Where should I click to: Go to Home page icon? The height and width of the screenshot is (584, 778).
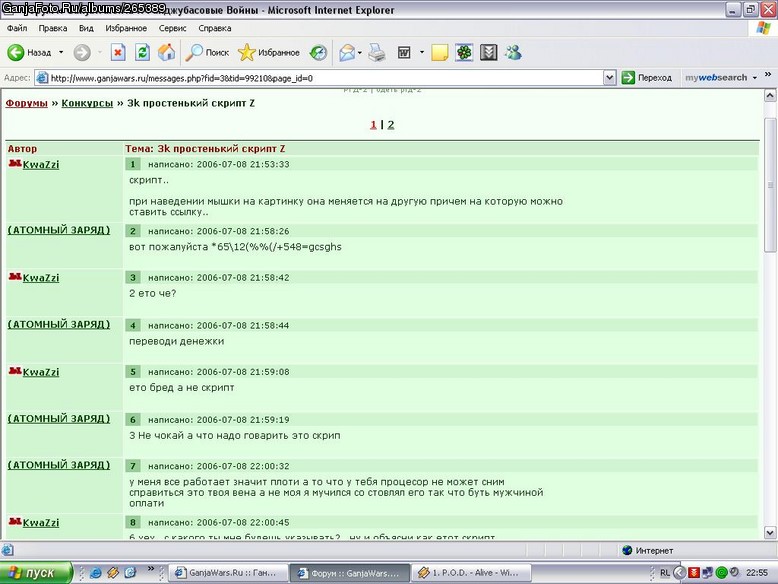coord(167,52)
